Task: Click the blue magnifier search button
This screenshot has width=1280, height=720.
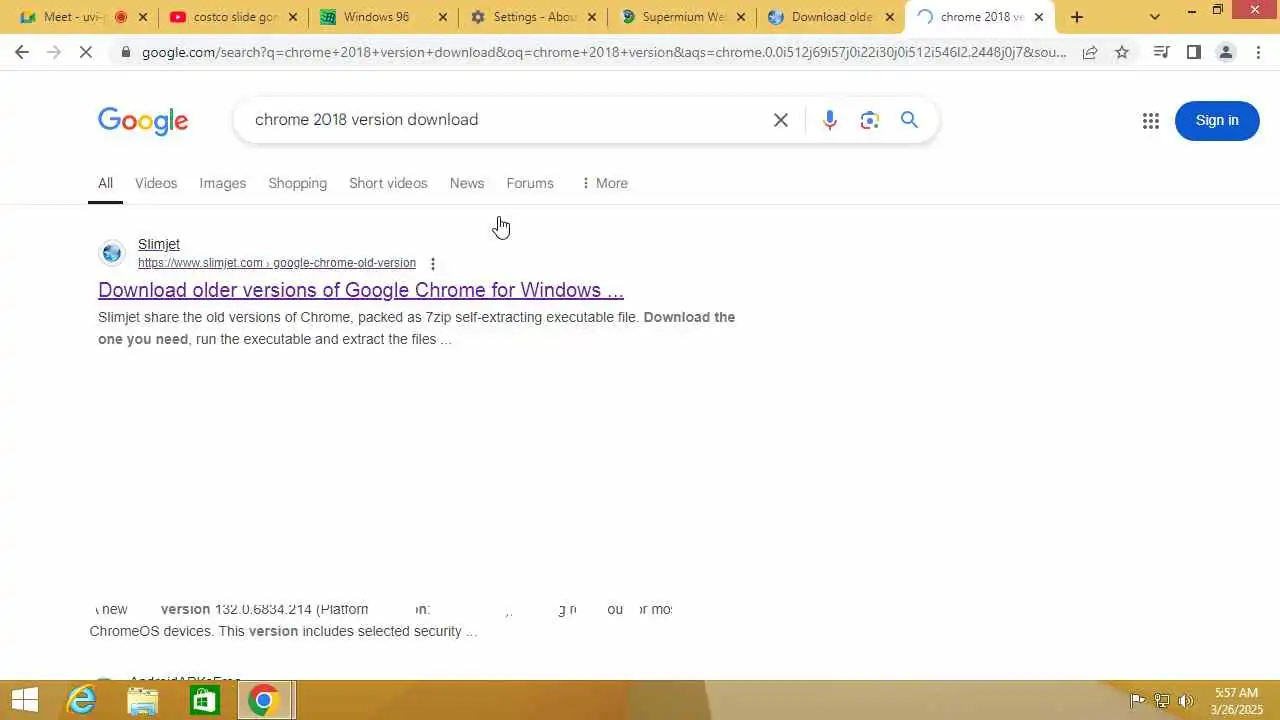Action: [909, 120]
